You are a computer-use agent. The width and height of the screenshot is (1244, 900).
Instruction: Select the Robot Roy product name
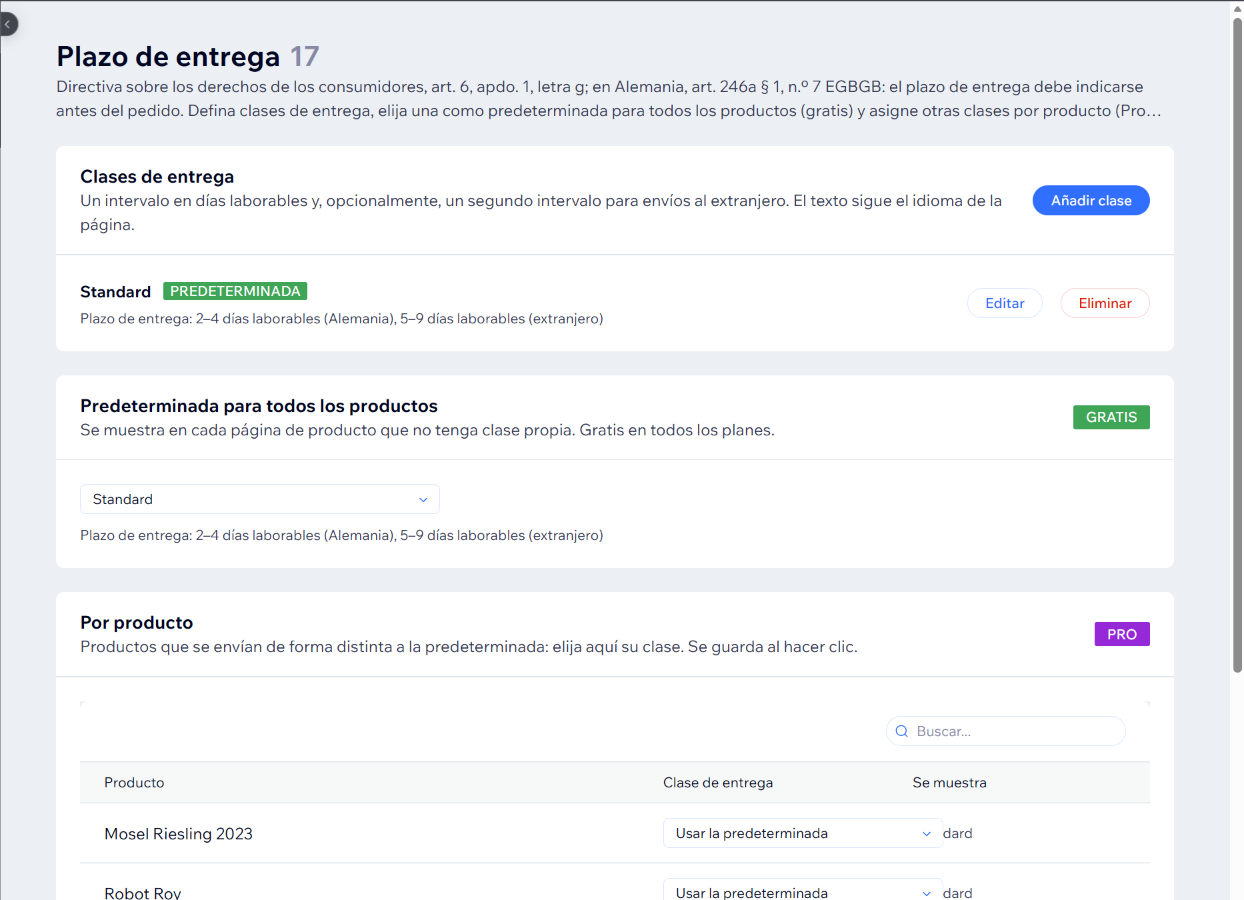click(143, 892)
